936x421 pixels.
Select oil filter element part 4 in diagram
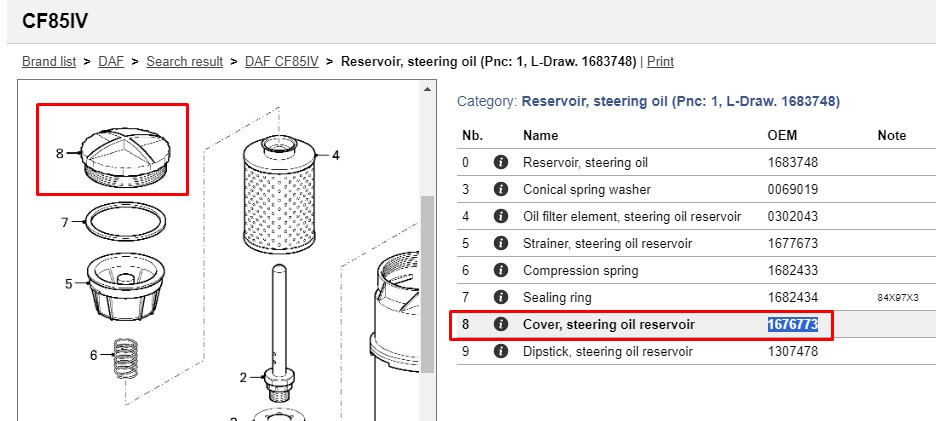pos(279,194)
